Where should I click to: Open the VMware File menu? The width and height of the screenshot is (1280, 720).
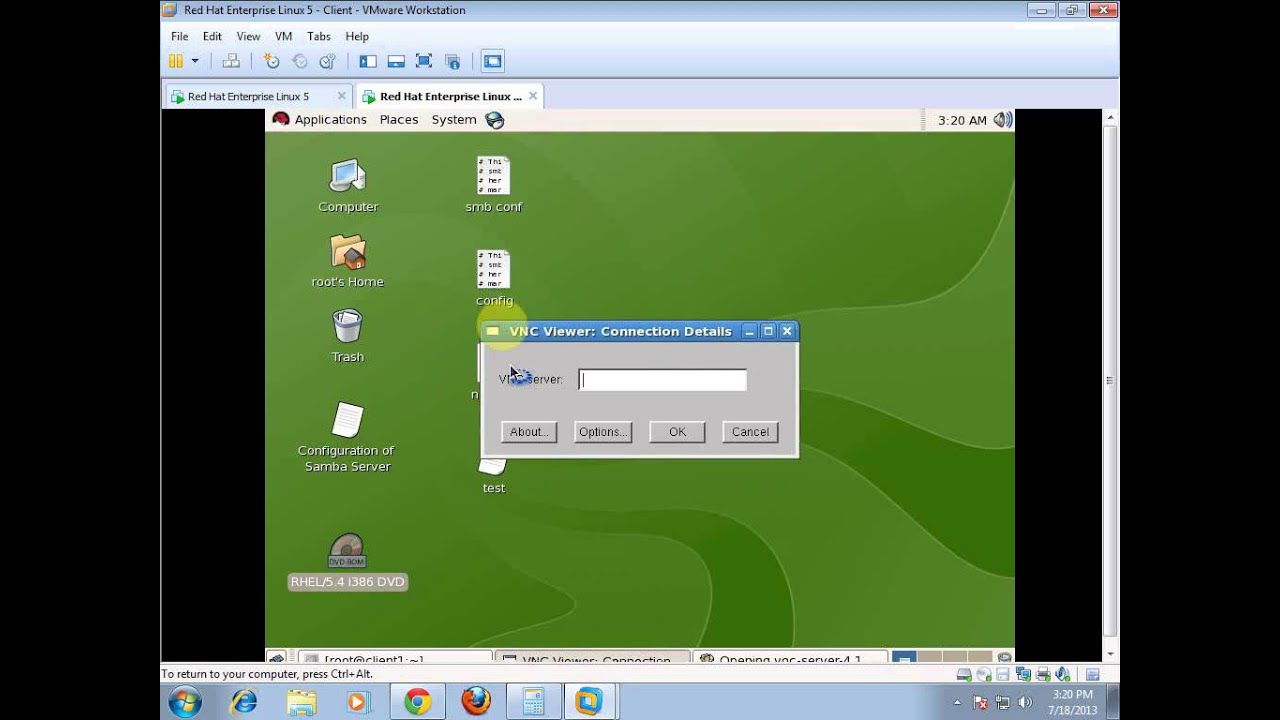[179, 36]
